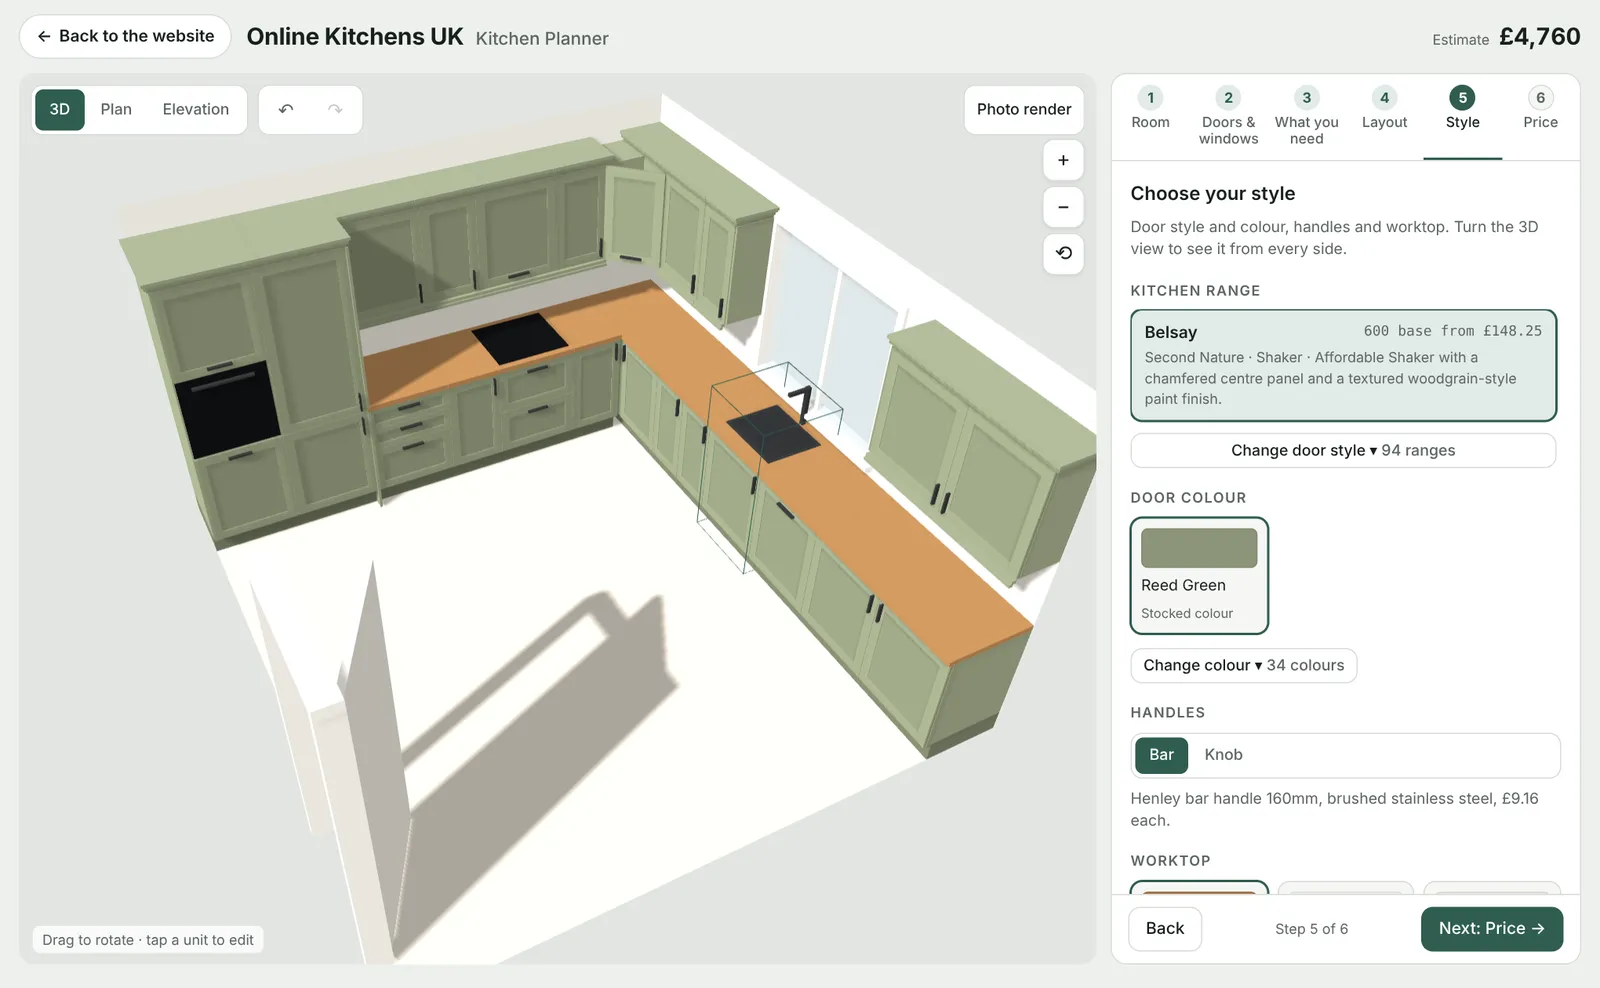Viewport: 1600px width, 988px height.
Task: Select the Reed Green door colour swatch
Action: coord(1199,575)
